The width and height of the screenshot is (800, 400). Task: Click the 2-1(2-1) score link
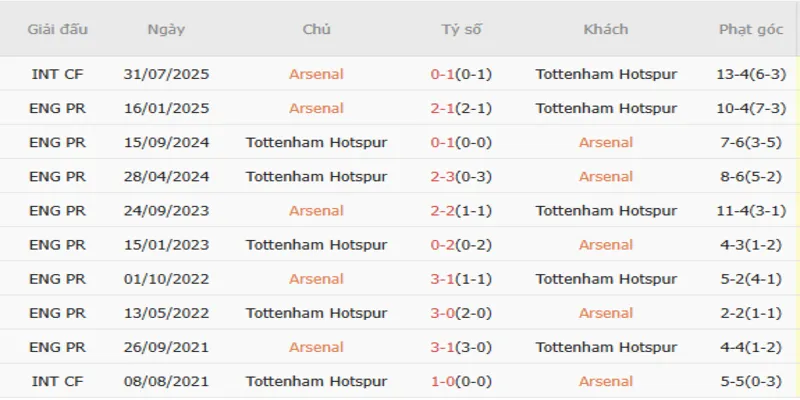click(461, 108)
